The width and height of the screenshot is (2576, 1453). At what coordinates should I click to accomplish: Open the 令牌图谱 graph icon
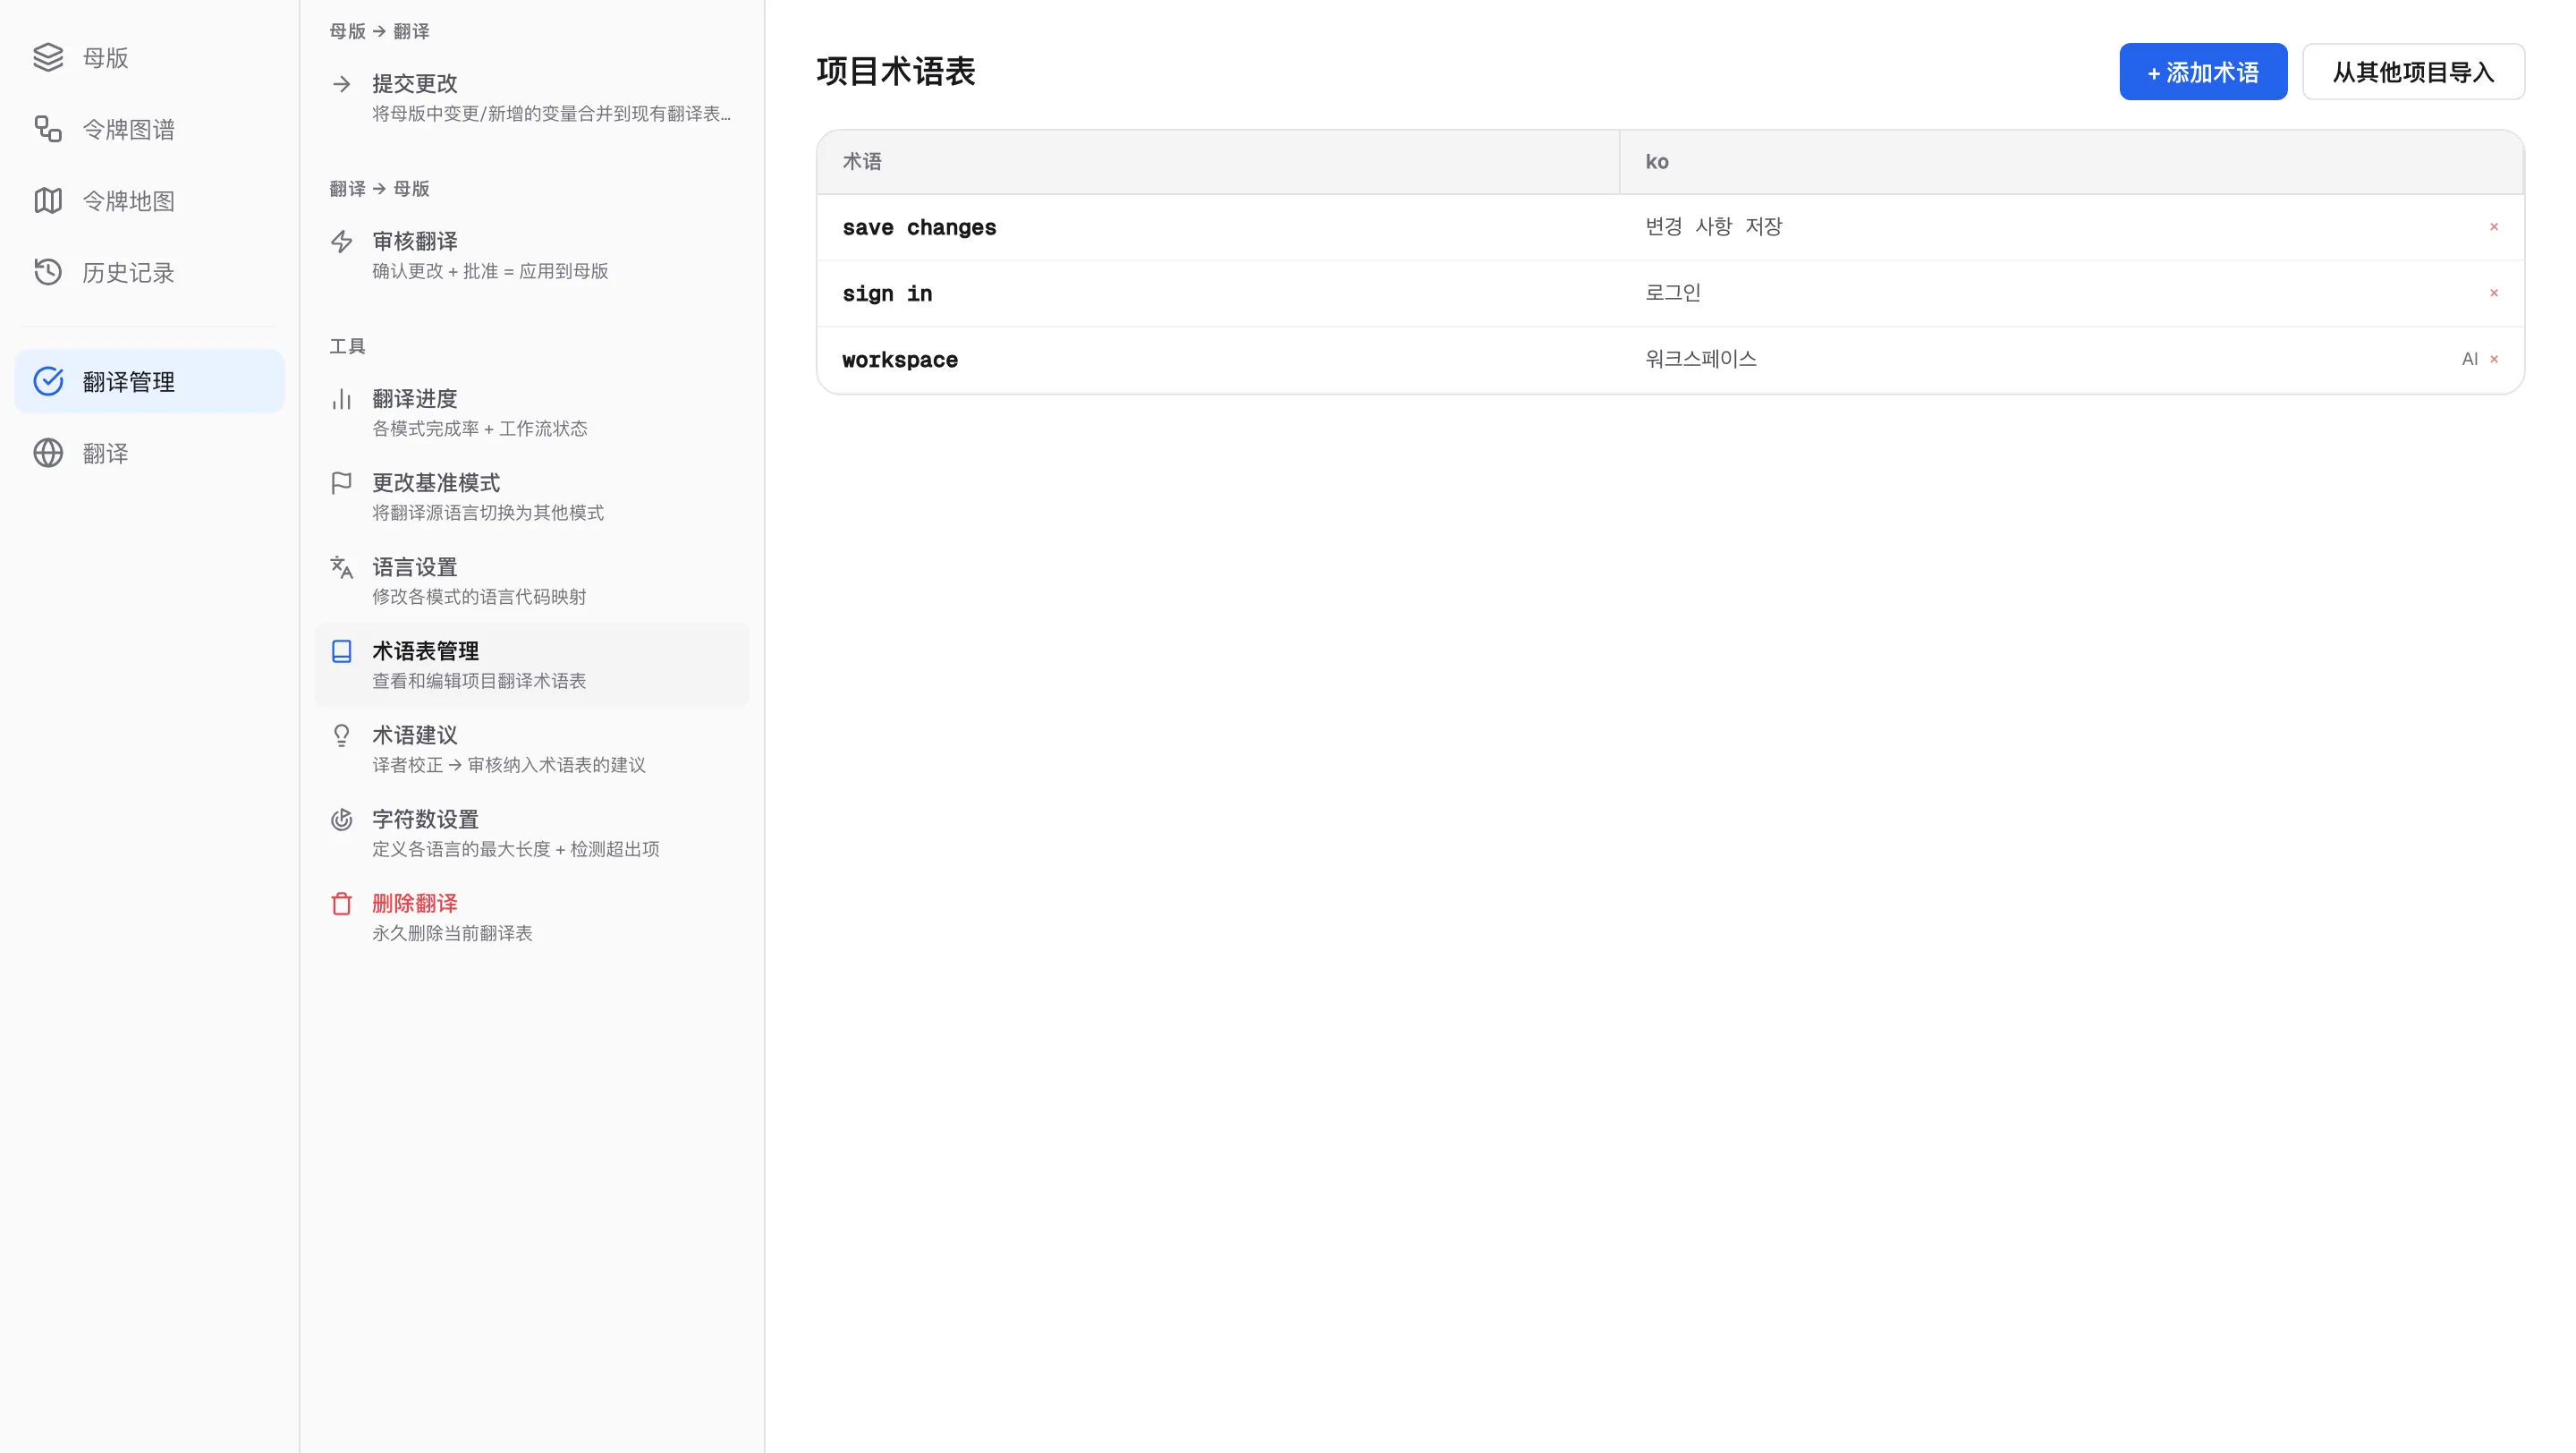point(48,129)
